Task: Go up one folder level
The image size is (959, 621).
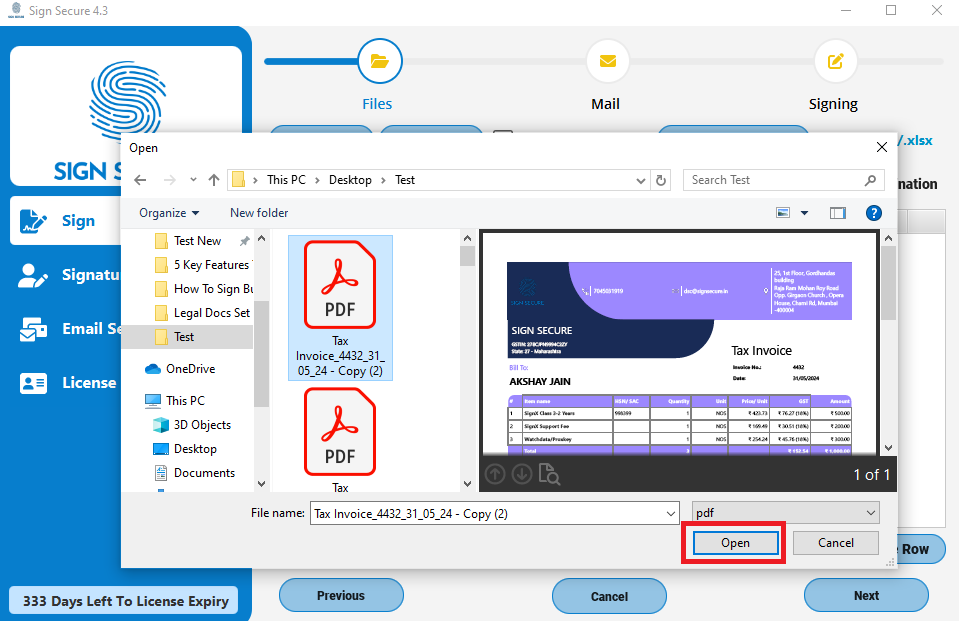Action: pos(213,180)
